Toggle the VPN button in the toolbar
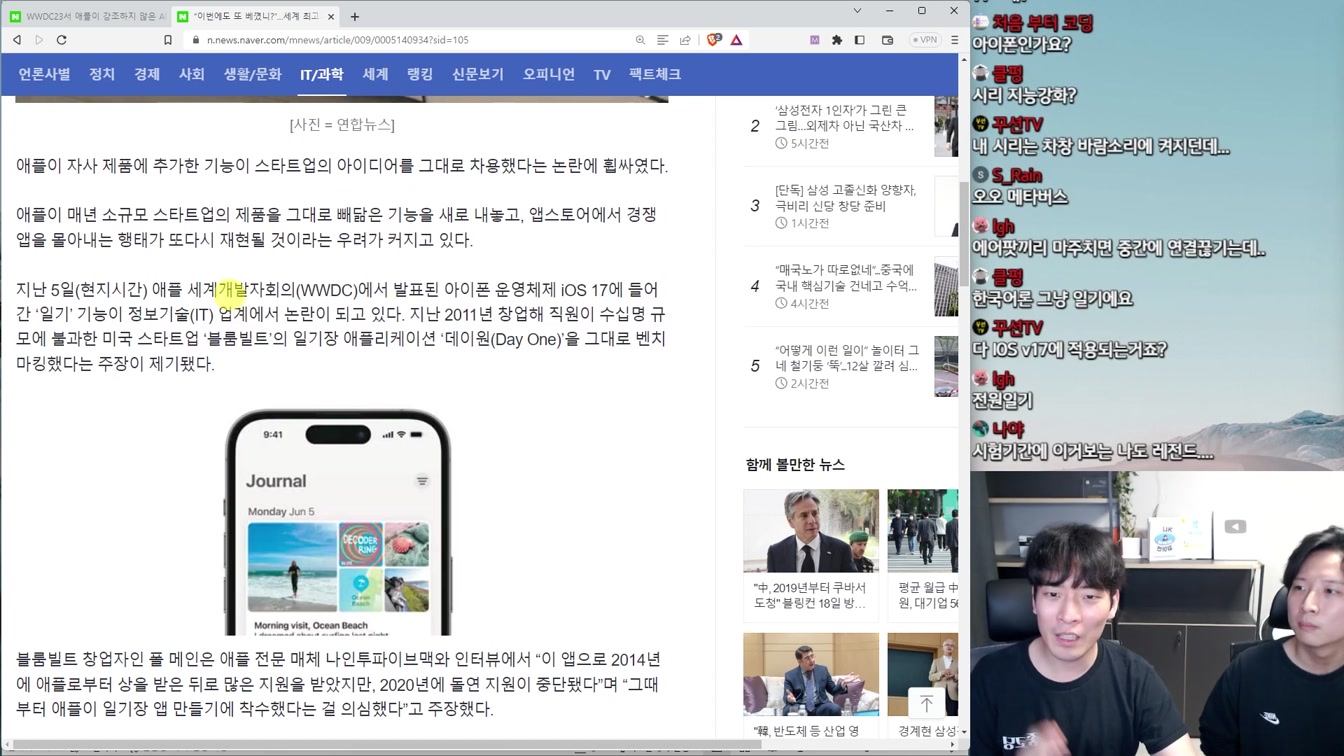The image size is (1344, 756). (925, 40)
